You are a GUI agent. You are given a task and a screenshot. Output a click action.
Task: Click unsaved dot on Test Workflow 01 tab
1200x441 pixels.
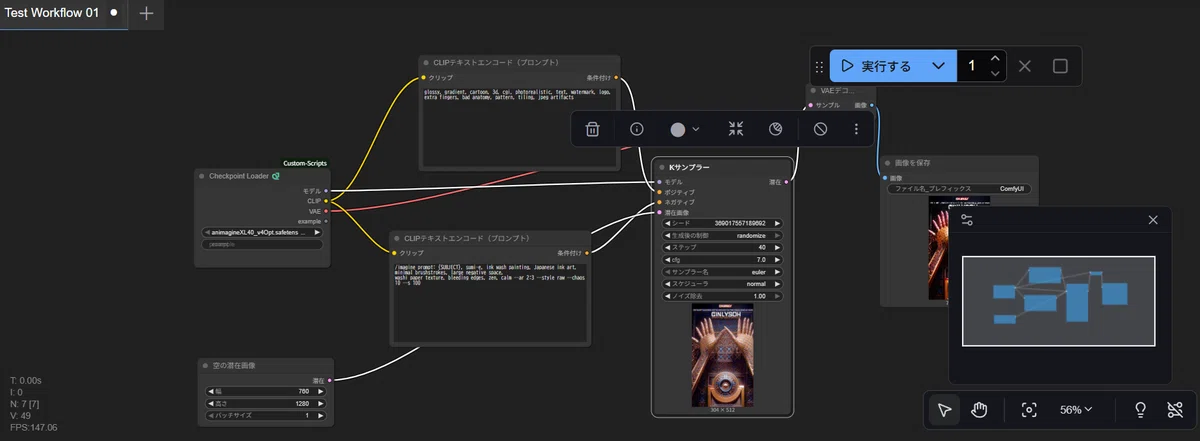tap(114, 13)
